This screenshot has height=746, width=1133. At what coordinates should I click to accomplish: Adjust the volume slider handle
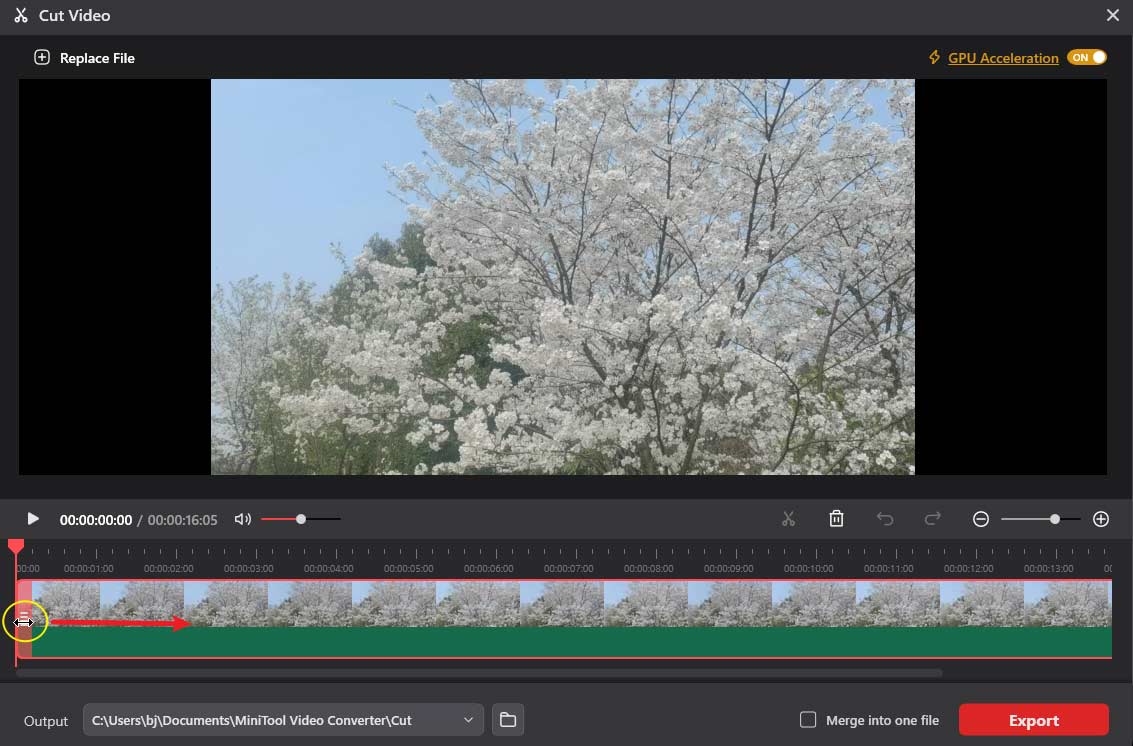coord(301,519)
